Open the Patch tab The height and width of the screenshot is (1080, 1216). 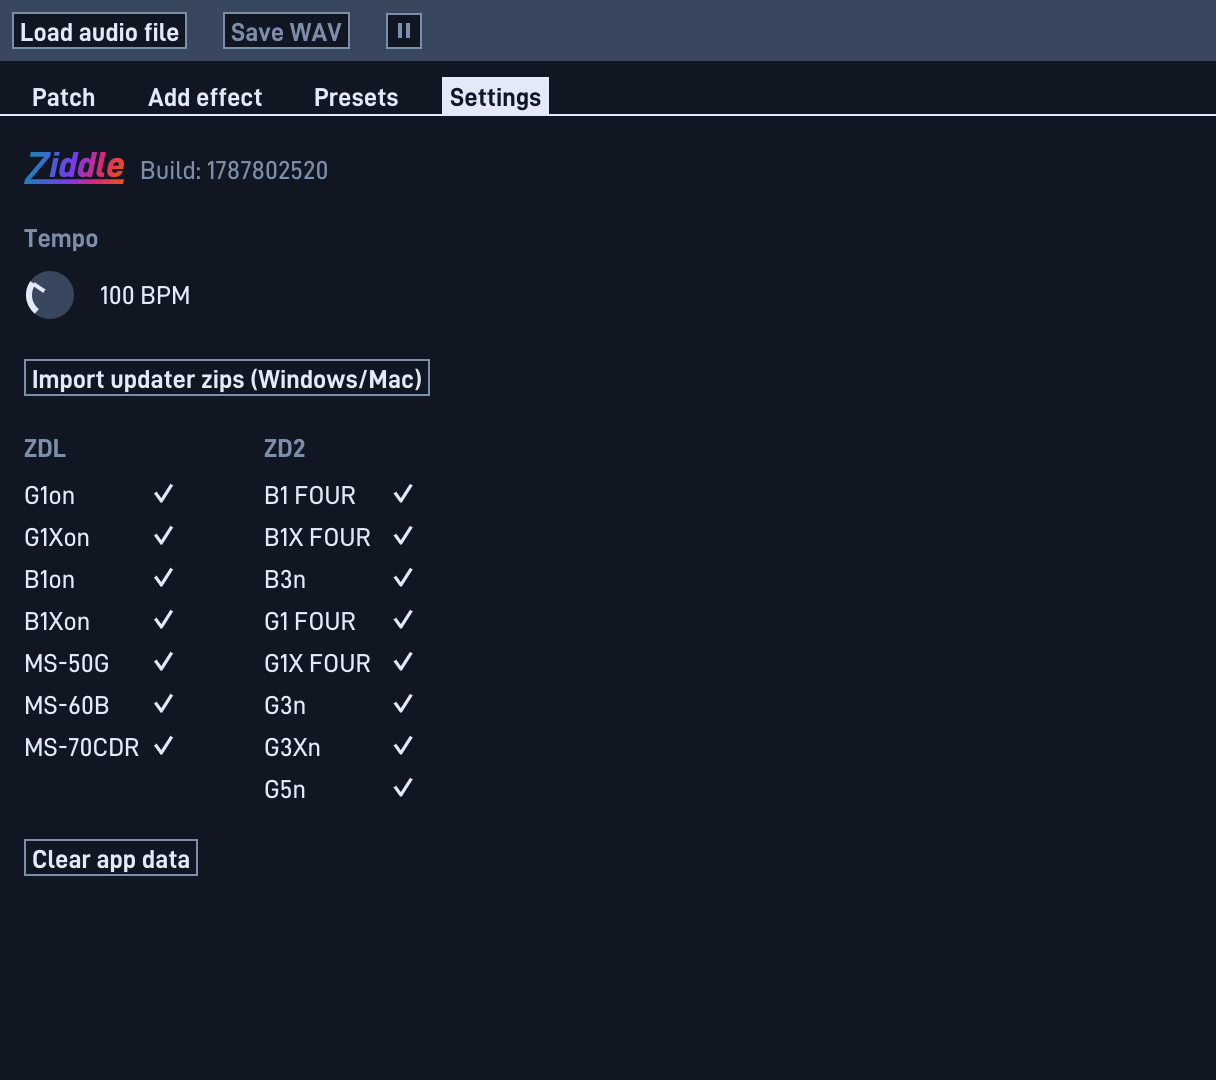tap(64, 97)
